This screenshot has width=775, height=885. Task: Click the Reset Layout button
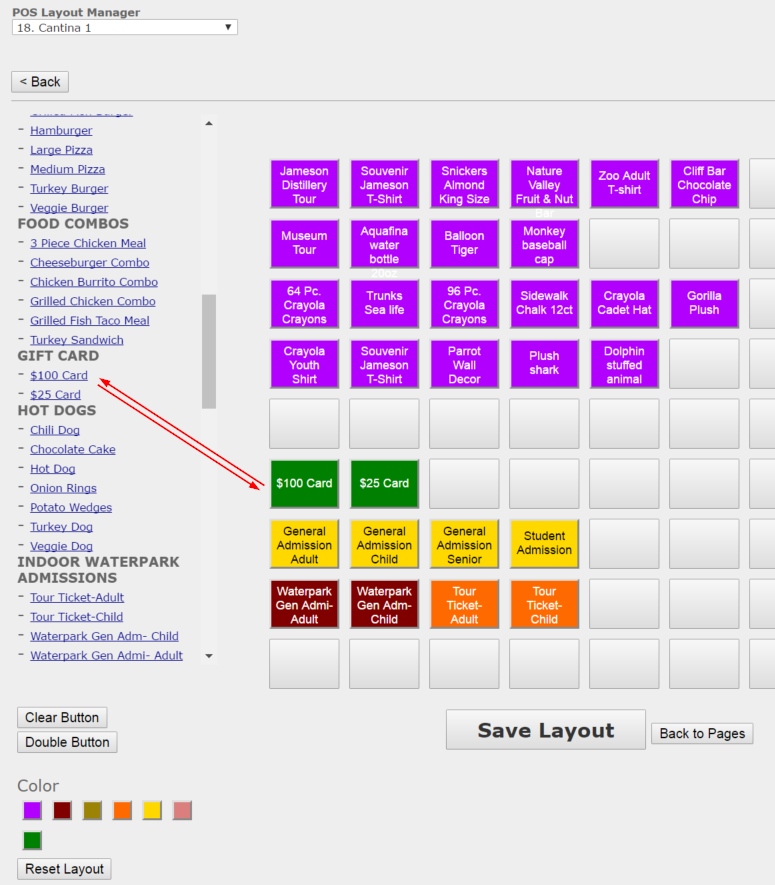(x=64, y=869)
